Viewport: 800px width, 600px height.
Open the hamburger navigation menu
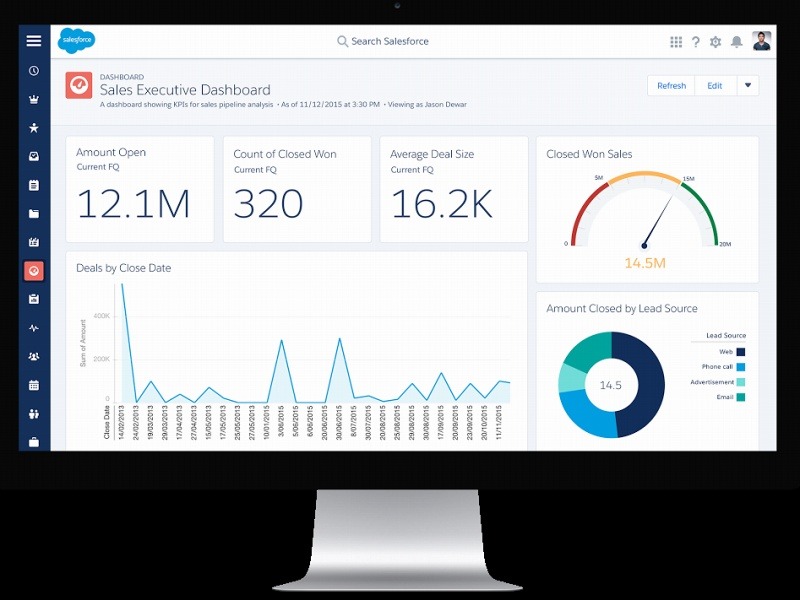point(34,41)
